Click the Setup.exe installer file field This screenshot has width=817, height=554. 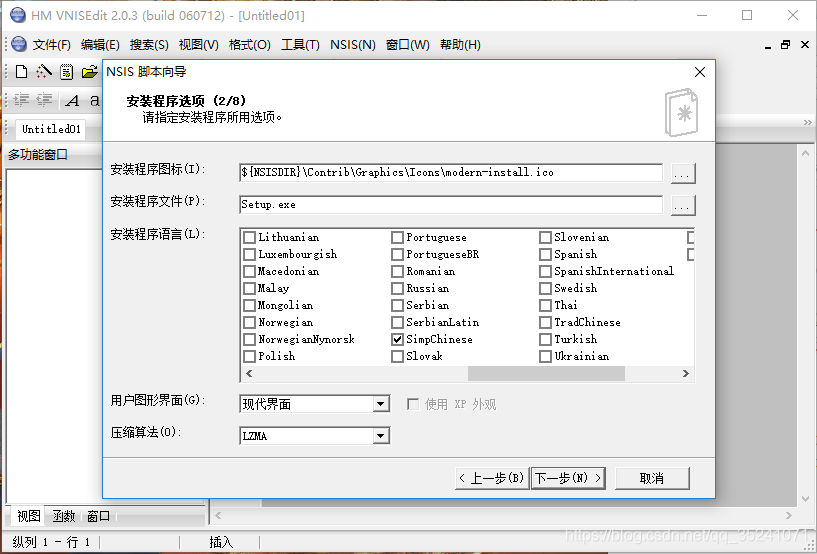[451, 205]
